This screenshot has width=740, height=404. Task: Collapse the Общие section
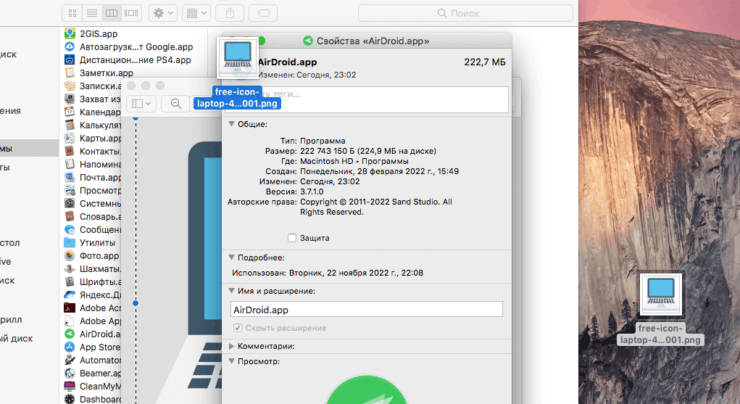point(233,124)
